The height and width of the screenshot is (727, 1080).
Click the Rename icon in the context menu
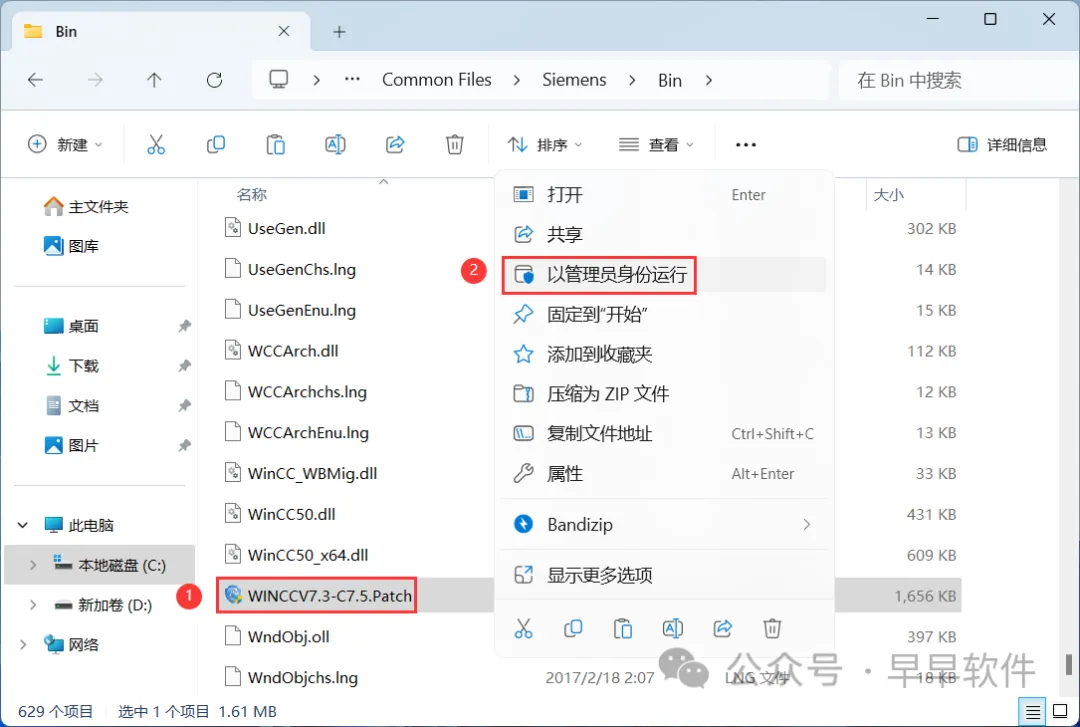pos(673,628)
